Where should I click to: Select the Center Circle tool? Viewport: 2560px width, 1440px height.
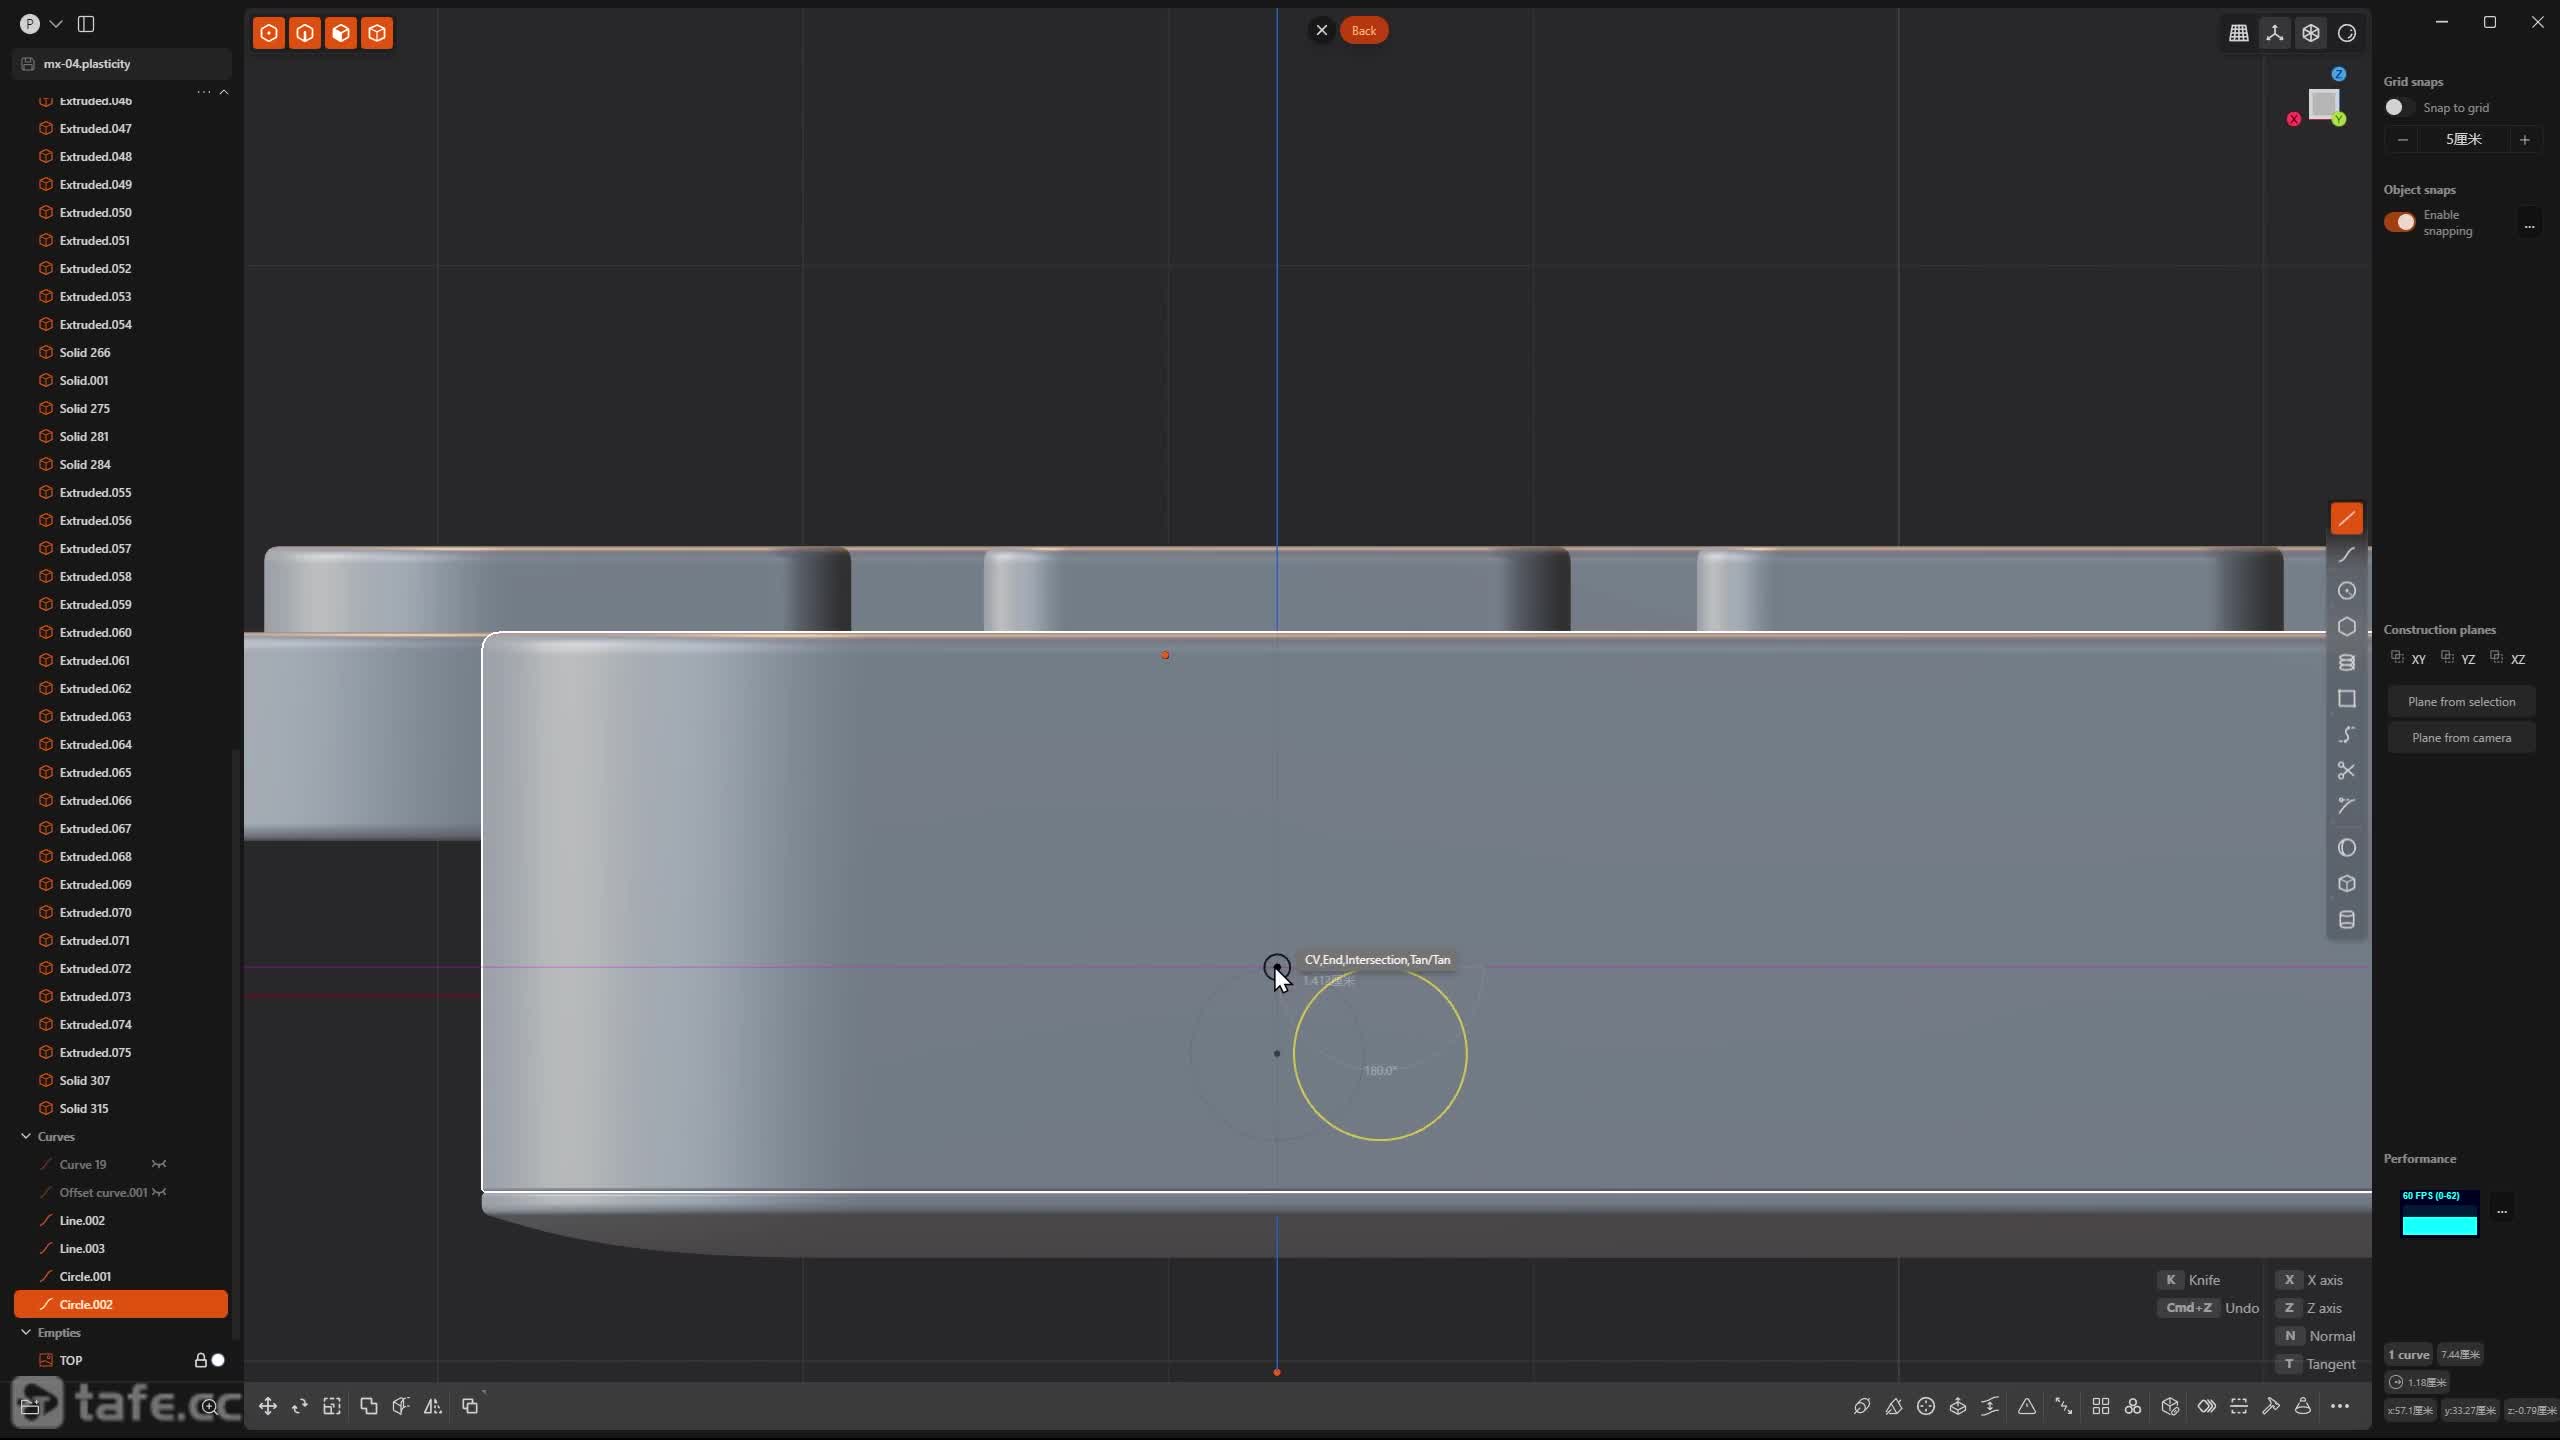coord(2346,591)
